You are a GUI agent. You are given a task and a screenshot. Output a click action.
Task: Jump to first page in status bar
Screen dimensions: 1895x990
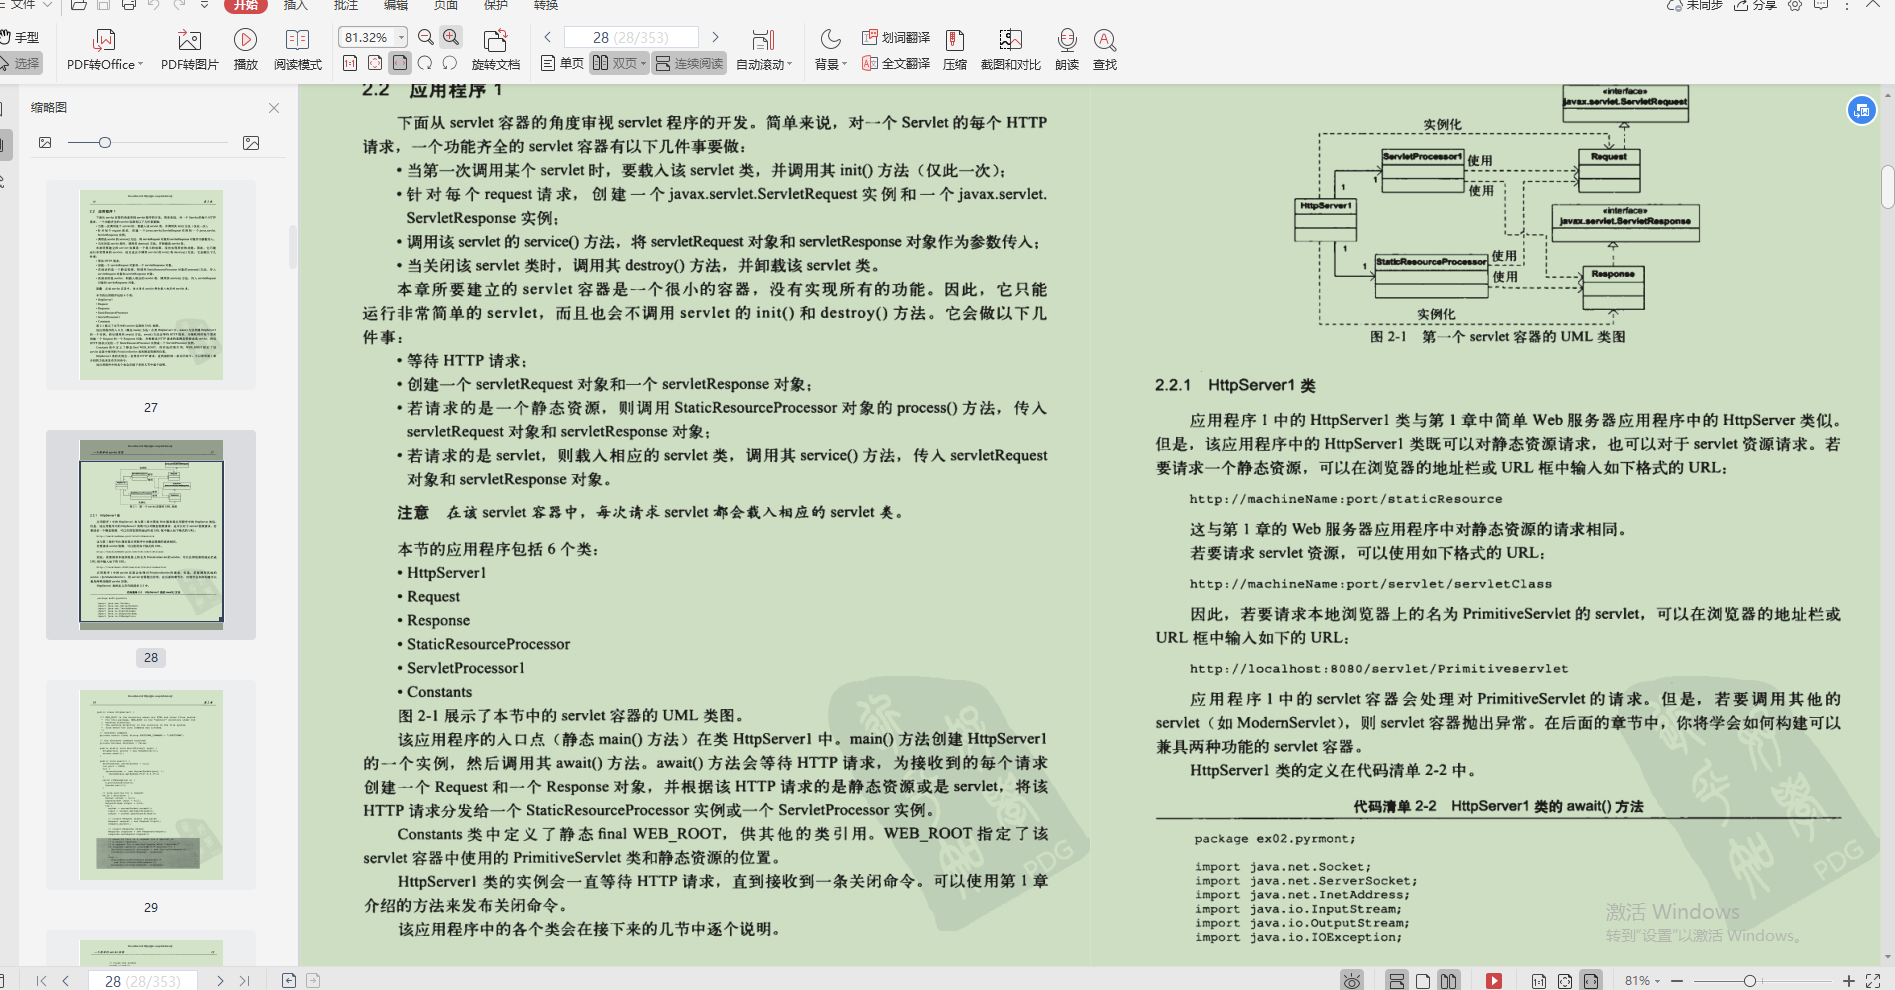click(41, 981)
